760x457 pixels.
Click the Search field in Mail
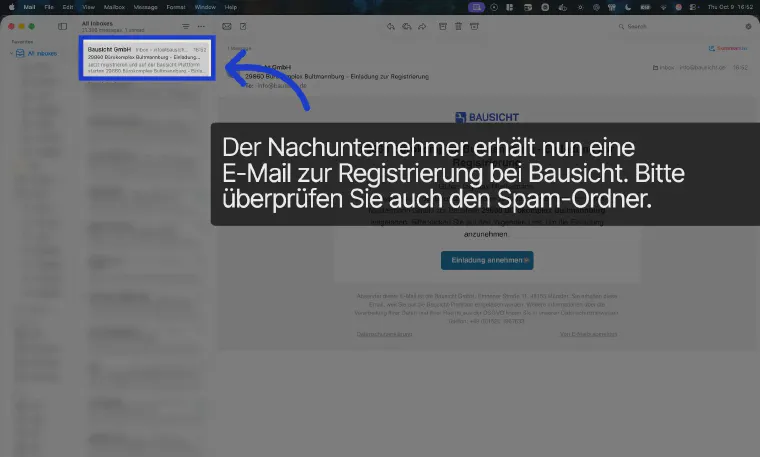(679, 27)
